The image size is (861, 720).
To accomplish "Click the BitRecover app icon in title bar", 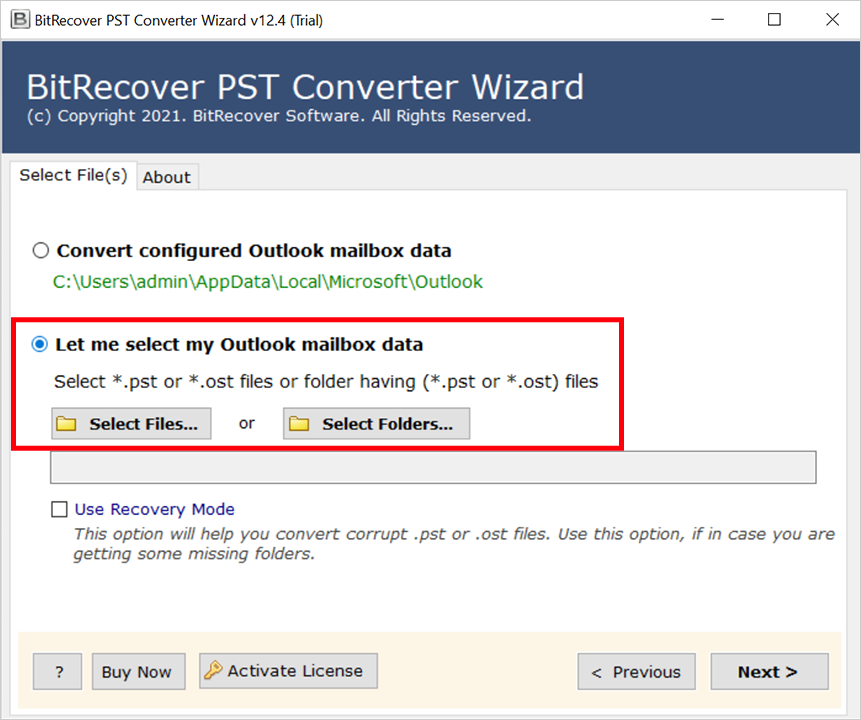I will (20, 19).
